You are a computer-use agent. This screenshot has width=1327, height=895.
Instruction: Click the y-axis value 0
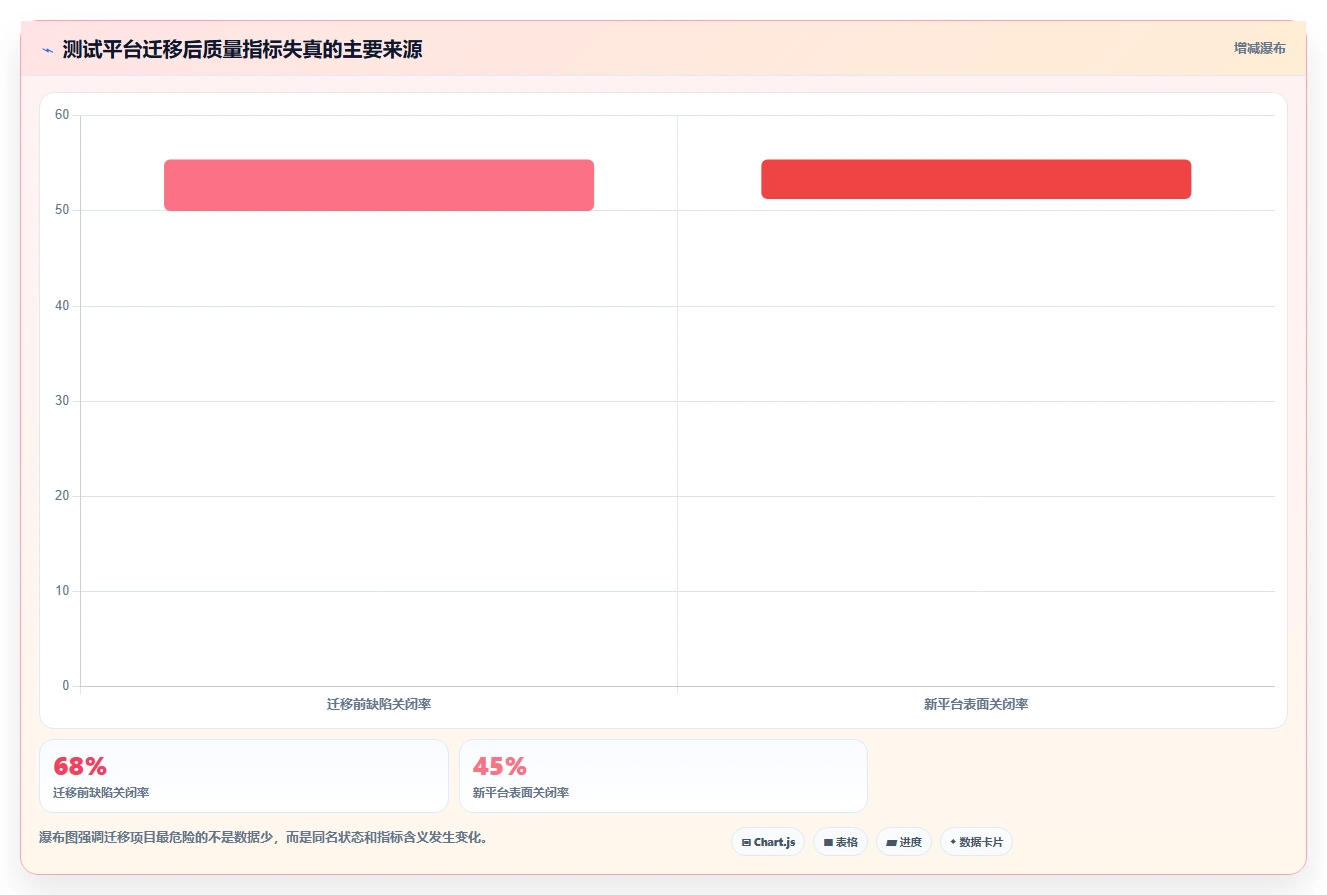[66, 685]
